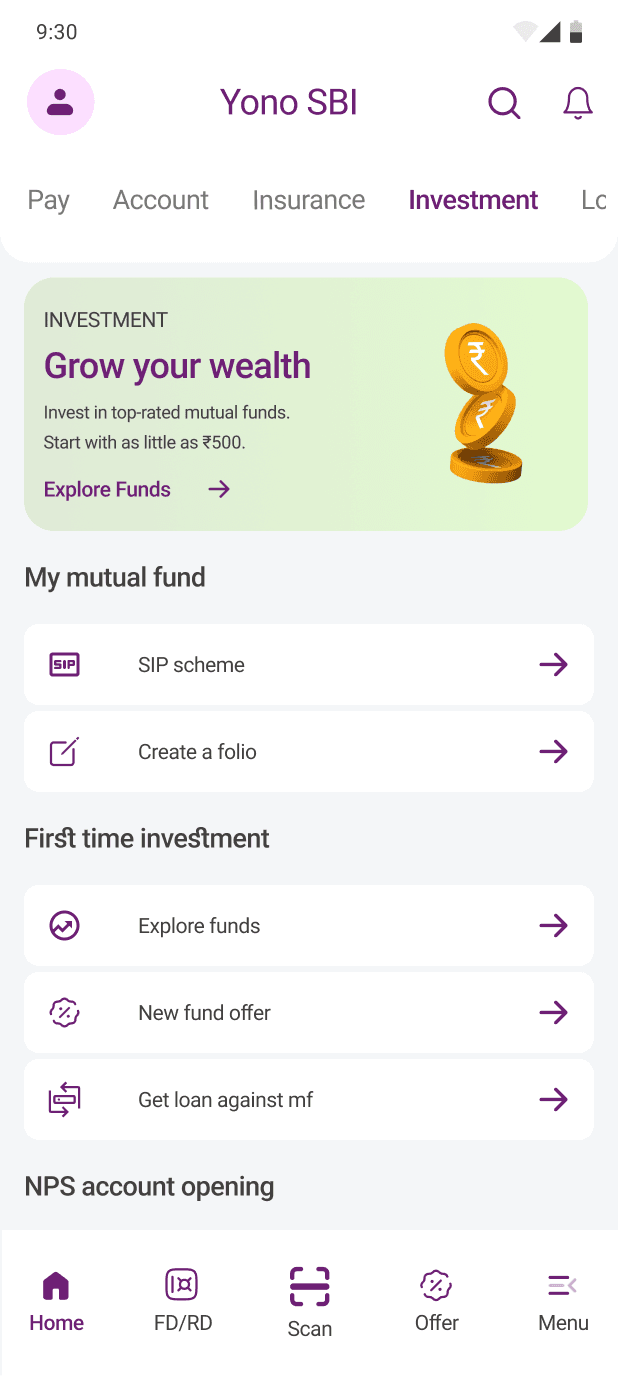Tap the SIP icon beside SIP scheme

coord(64,665)
